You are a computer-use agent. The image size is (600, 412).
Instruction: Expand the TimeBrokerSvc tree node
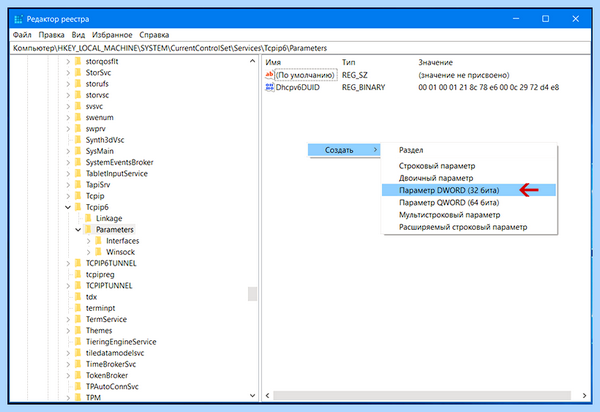(68, 364)
